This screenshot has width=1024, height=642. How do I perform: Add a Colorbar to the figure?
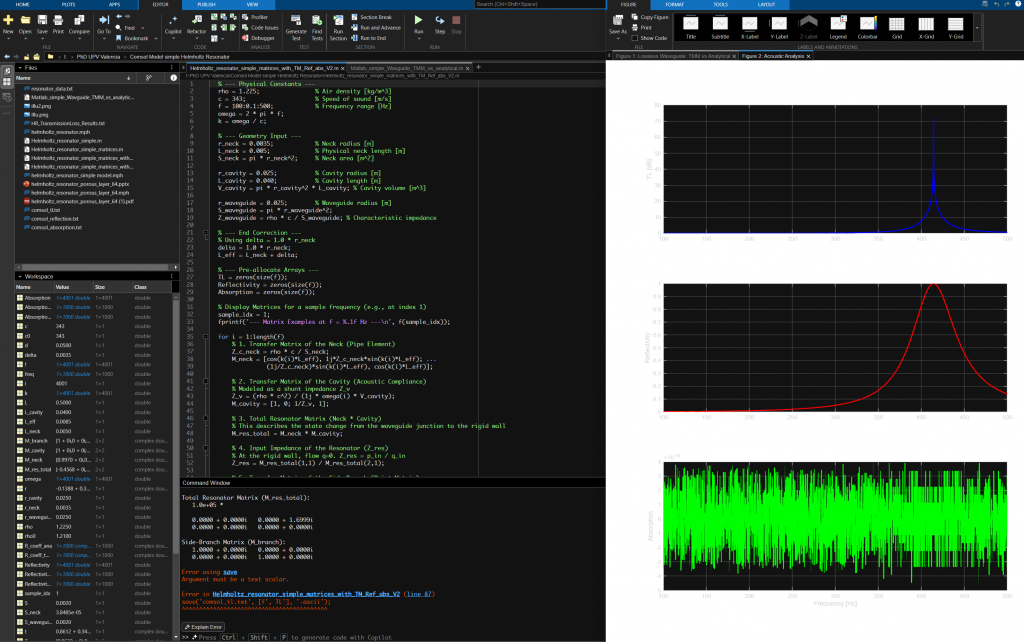(867, 27)
